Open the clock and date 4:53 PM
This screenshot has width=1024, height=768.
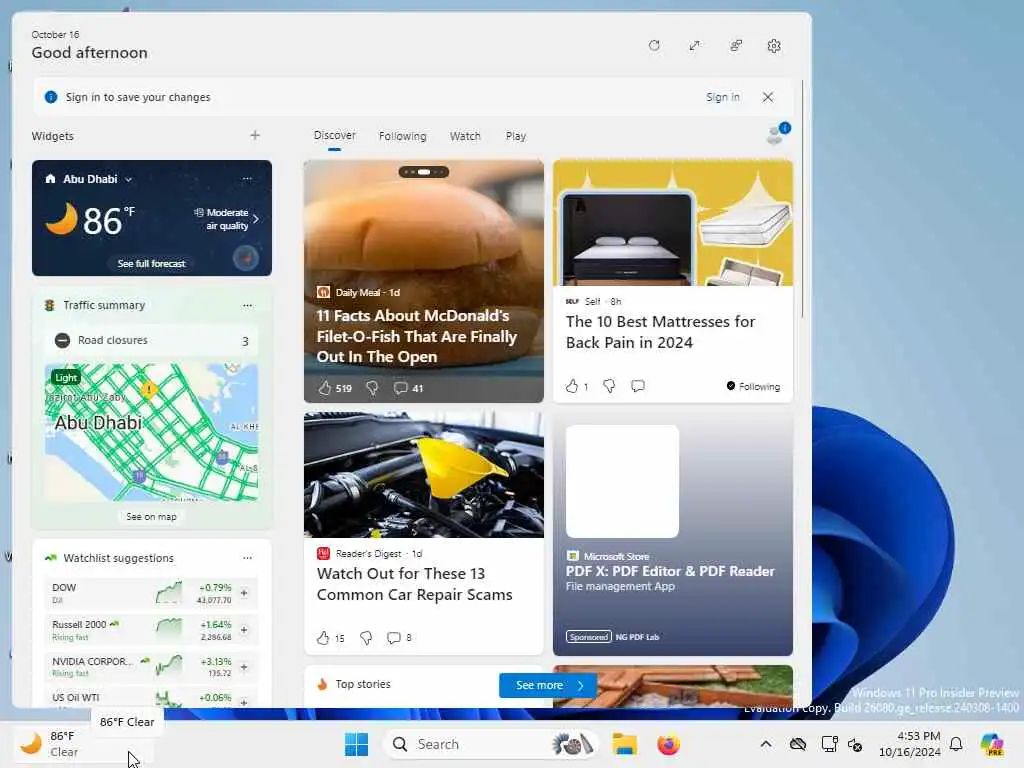pyautogui.click(x=910, y=744)
